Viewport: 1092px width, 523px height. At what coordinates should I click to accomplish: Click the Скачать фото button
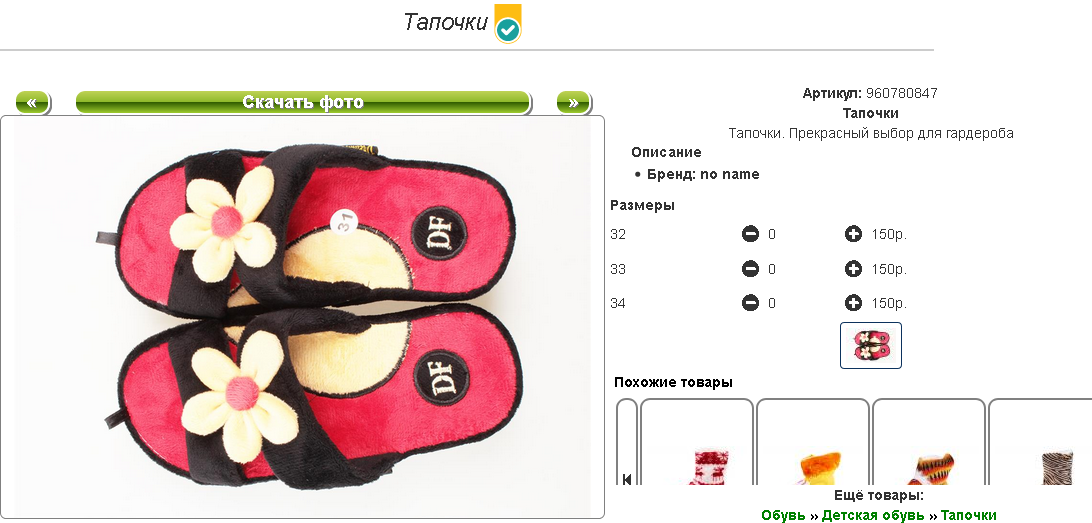pos(303,102)
